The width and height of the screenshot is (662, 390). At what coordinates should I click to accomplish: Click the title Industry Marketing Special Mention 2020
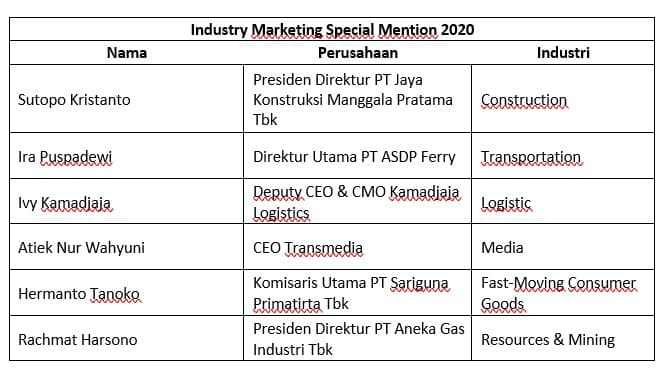tap(332, 30)
